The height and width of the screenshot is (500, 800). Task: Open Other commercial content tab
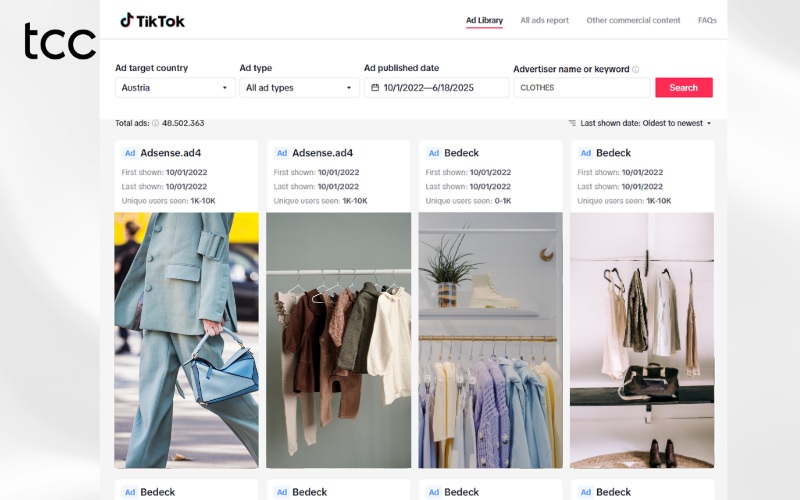point(633,20)
